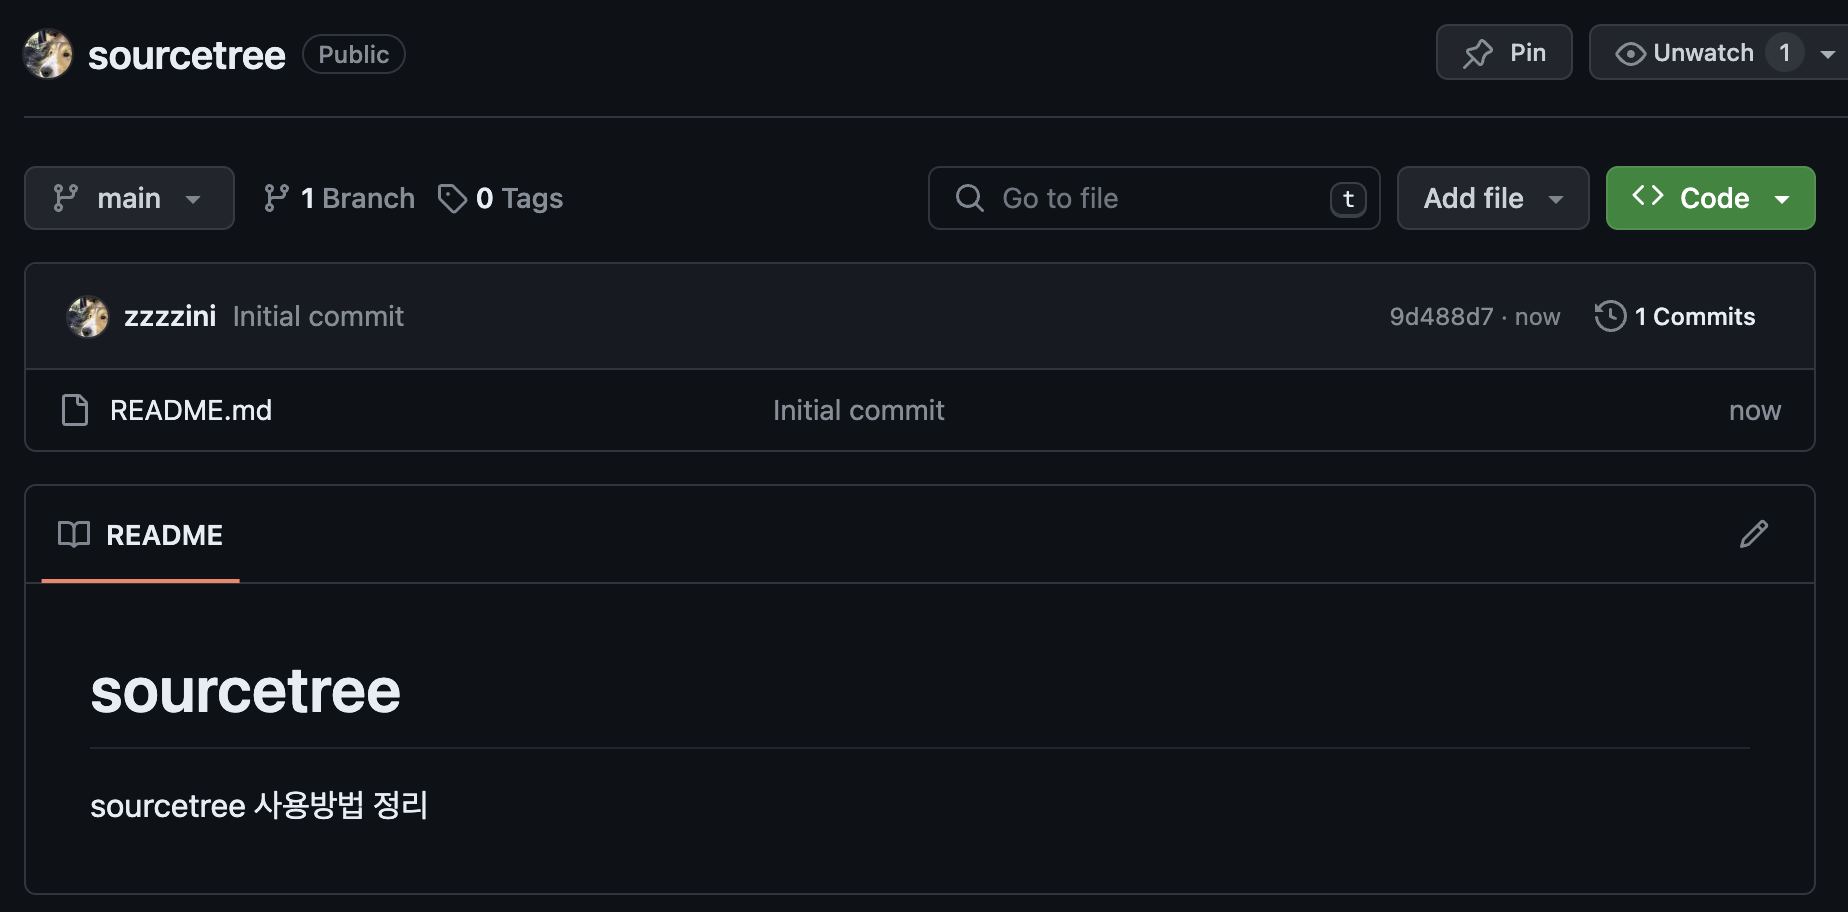
Task: Open the README.md file
Action: click(x=191, y=410)
